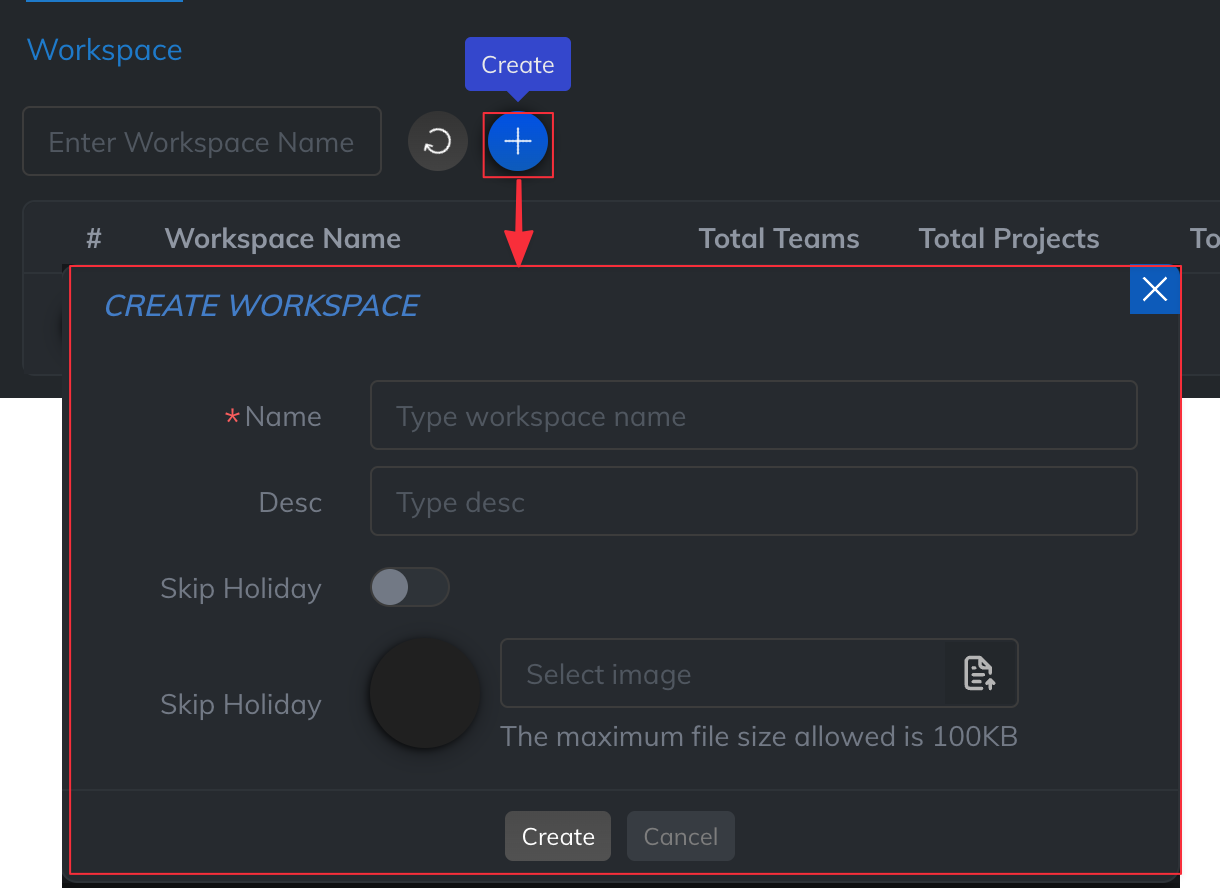
Task: Click the Skip Holiday label beside toggle
Action: pyautogui.click(x=240, y=589)
